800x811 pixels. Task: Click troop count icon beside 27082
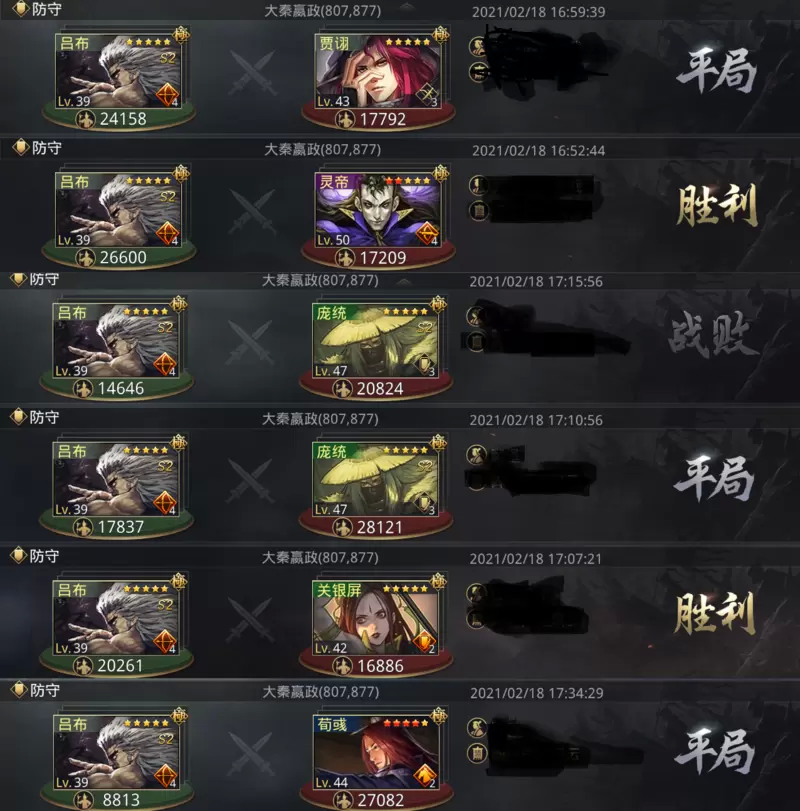(342, 800)
